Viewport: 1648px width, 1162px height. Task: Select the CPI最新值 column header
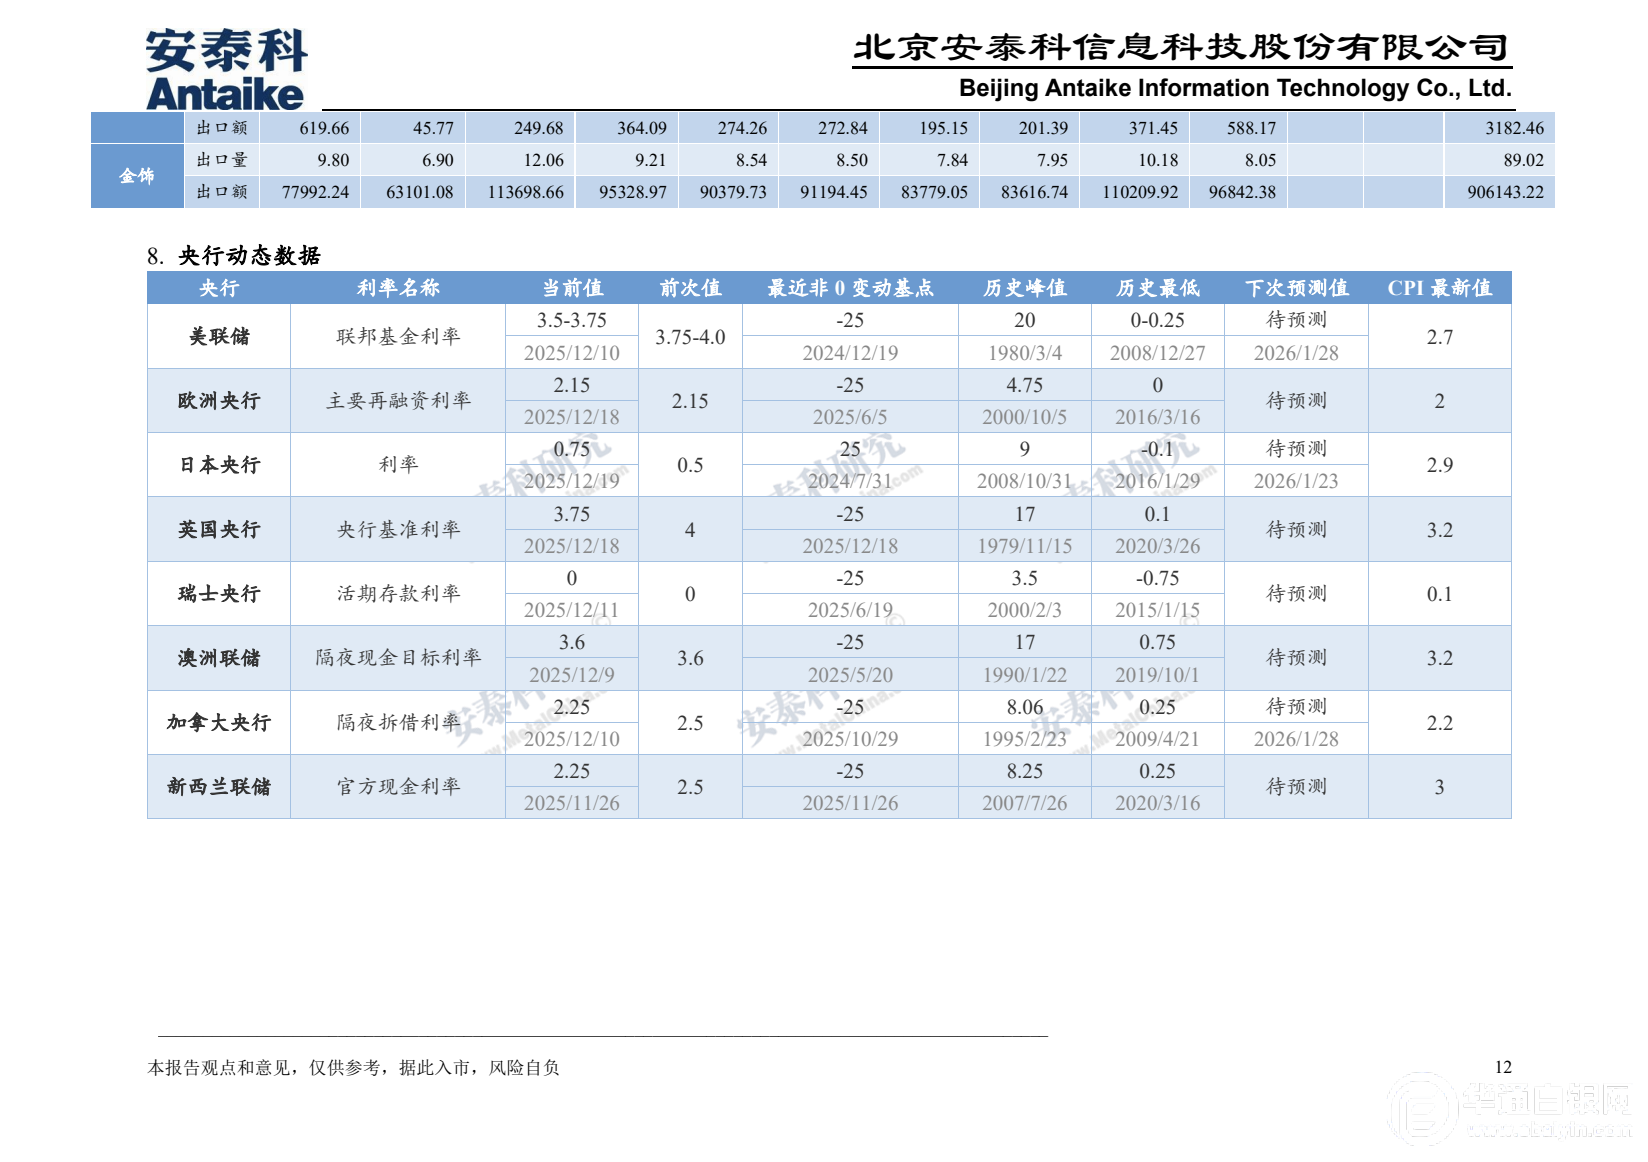point(1439,288)
